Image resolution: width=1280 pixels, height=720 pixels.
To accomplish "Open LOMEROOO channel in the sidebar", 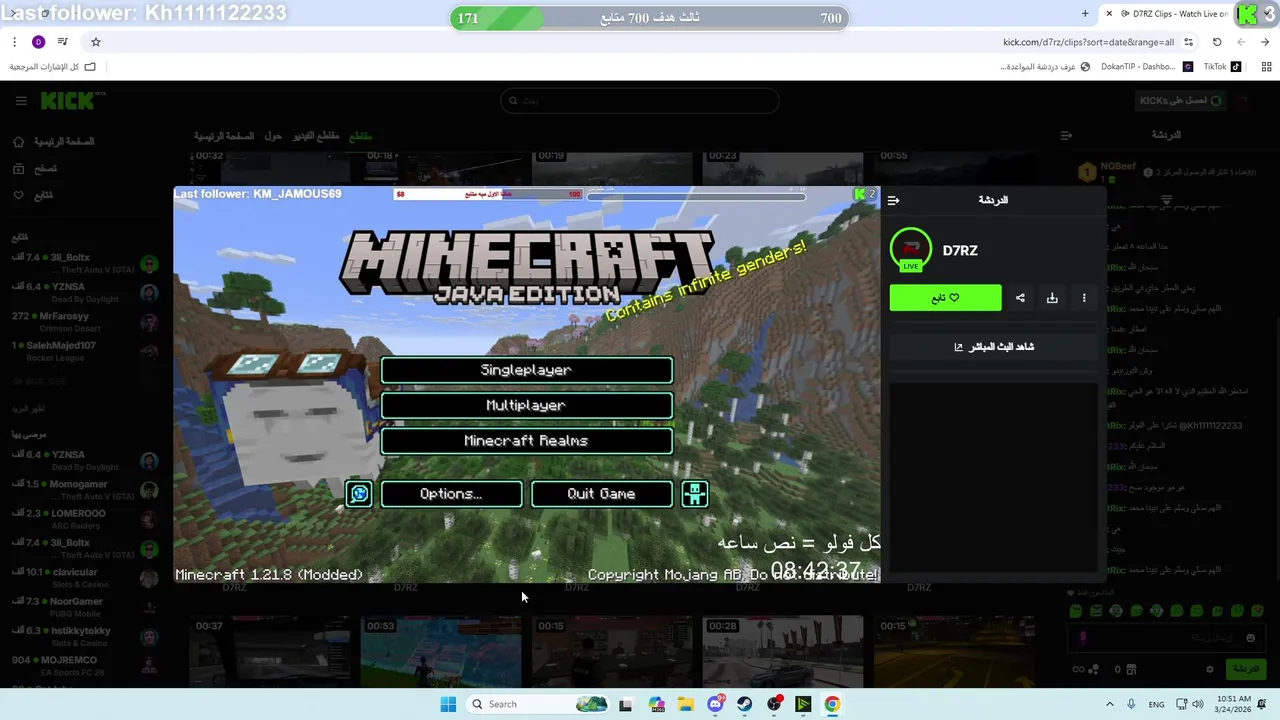I will [85, 519].
